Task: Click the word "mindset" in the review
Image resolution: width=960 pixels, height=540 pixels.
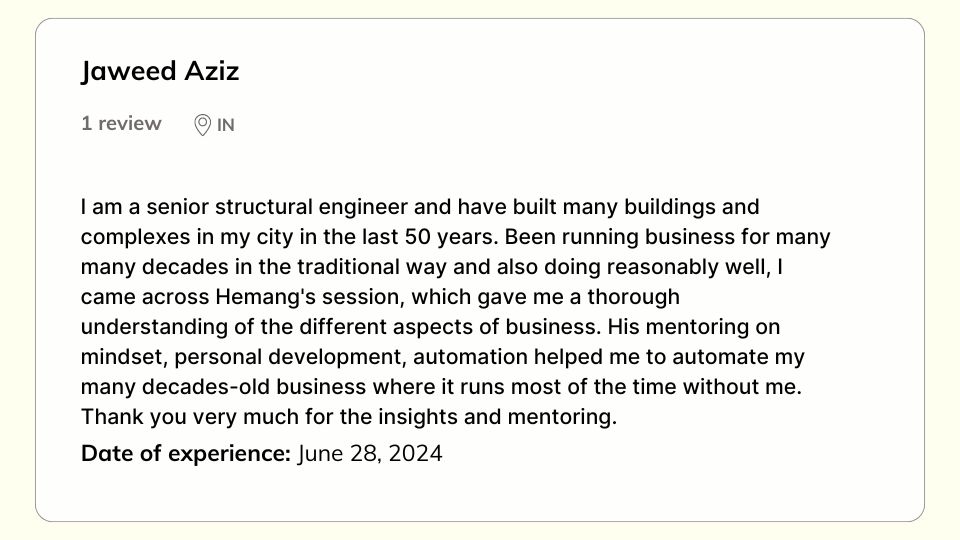Action: [116, 357]
